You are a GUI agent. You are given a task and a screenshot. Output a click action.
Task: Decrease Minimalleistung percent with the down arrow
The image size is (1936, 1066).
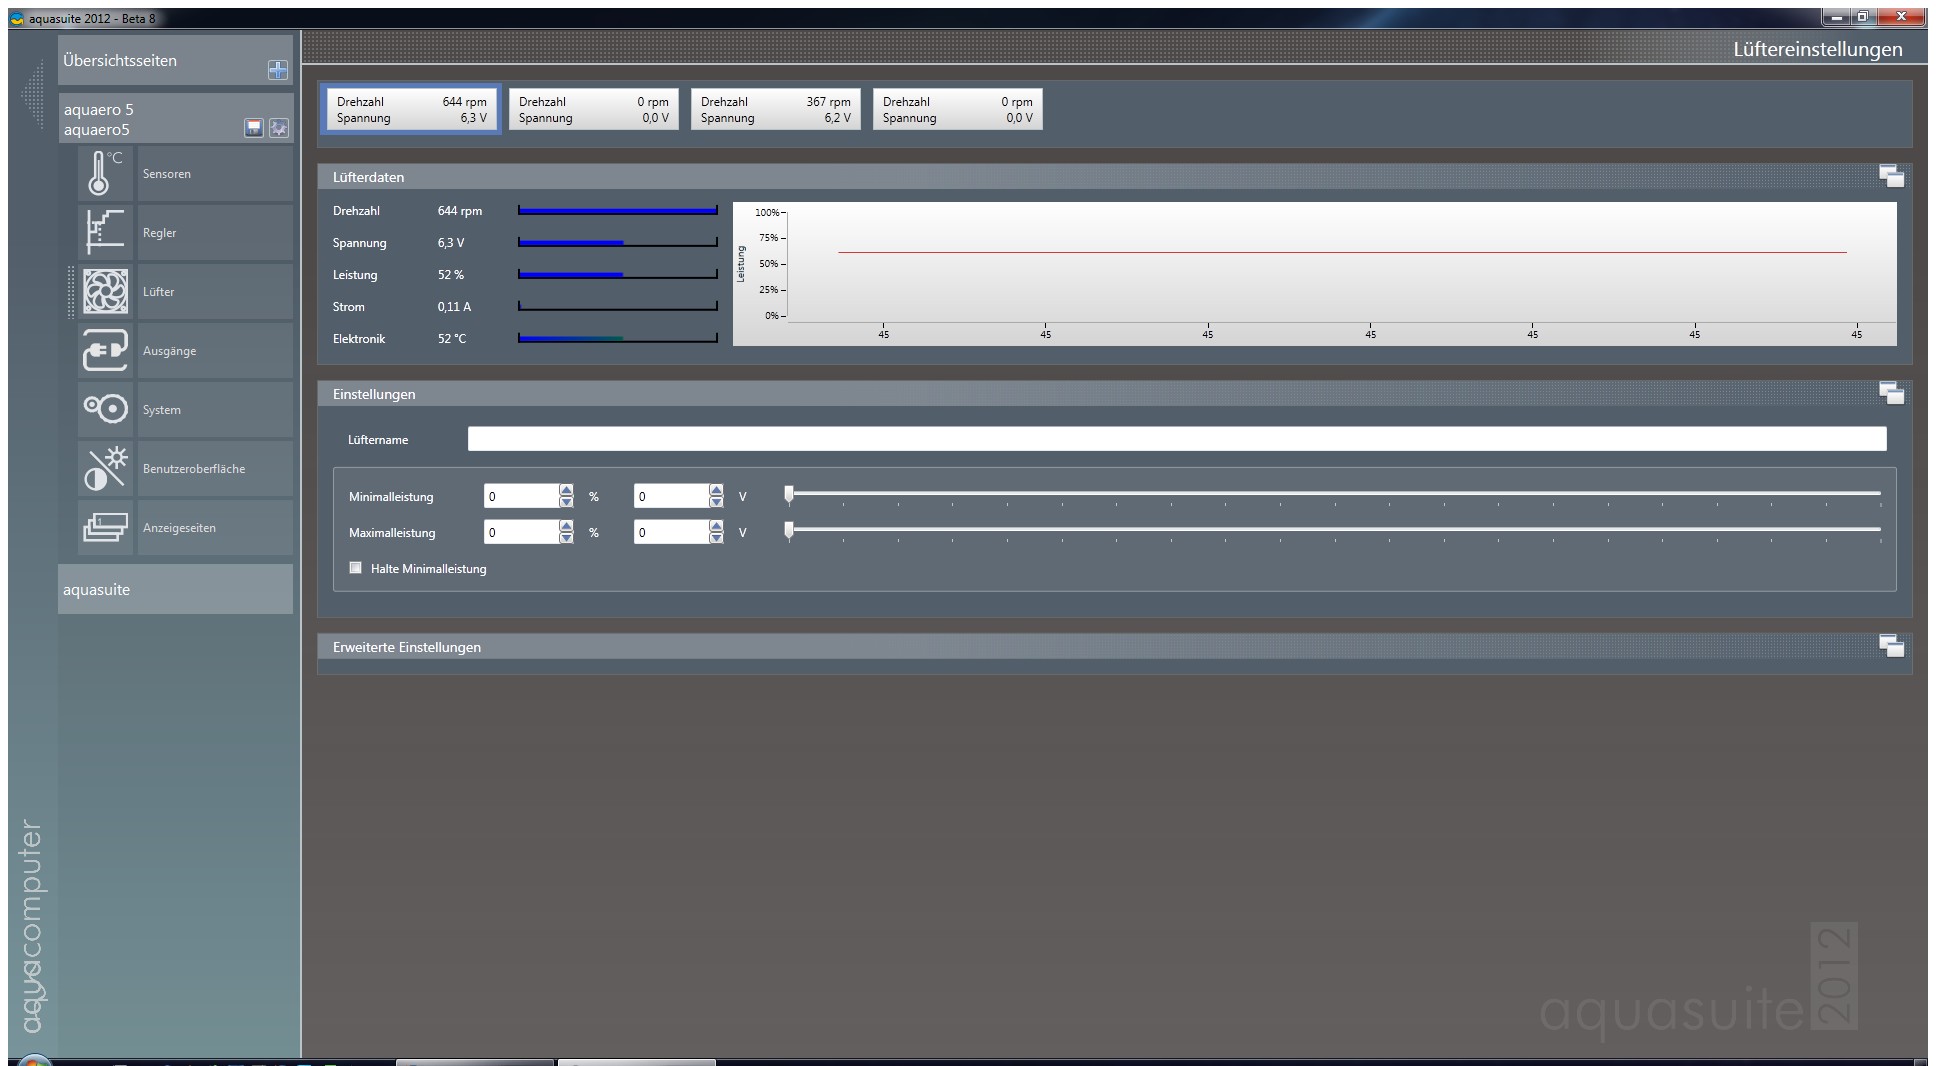tap(566, 502)
